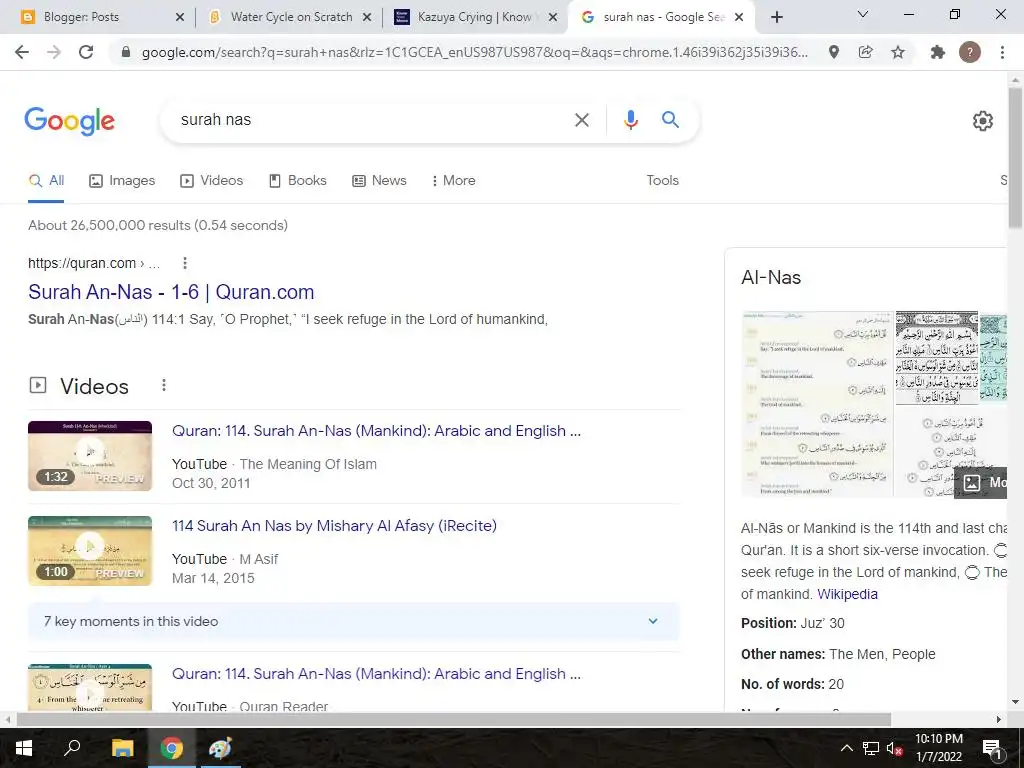Screen dimensions: 1024x768
Task: Clear the search box with the X
Action: click(x=581, y=120)
